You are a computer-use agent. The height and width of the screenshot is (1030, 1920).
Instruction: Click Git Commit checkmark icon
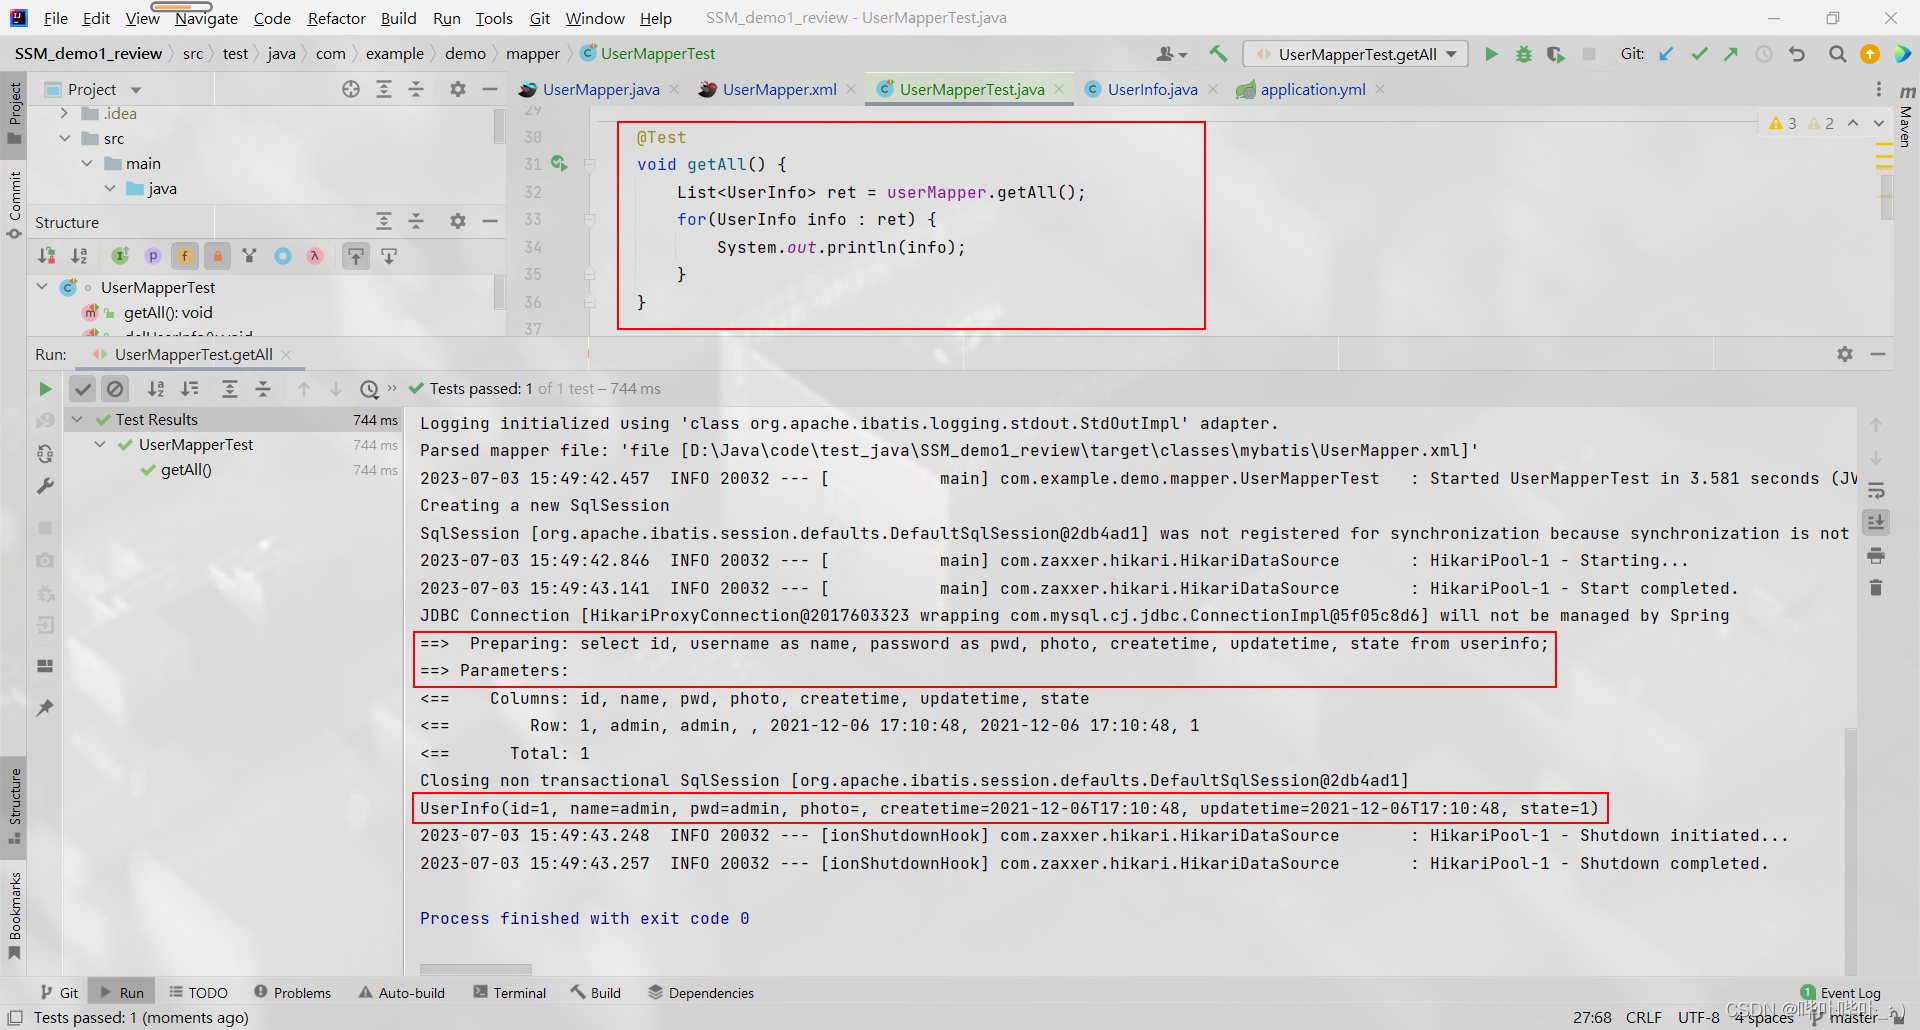click(x=1699, y=54)
